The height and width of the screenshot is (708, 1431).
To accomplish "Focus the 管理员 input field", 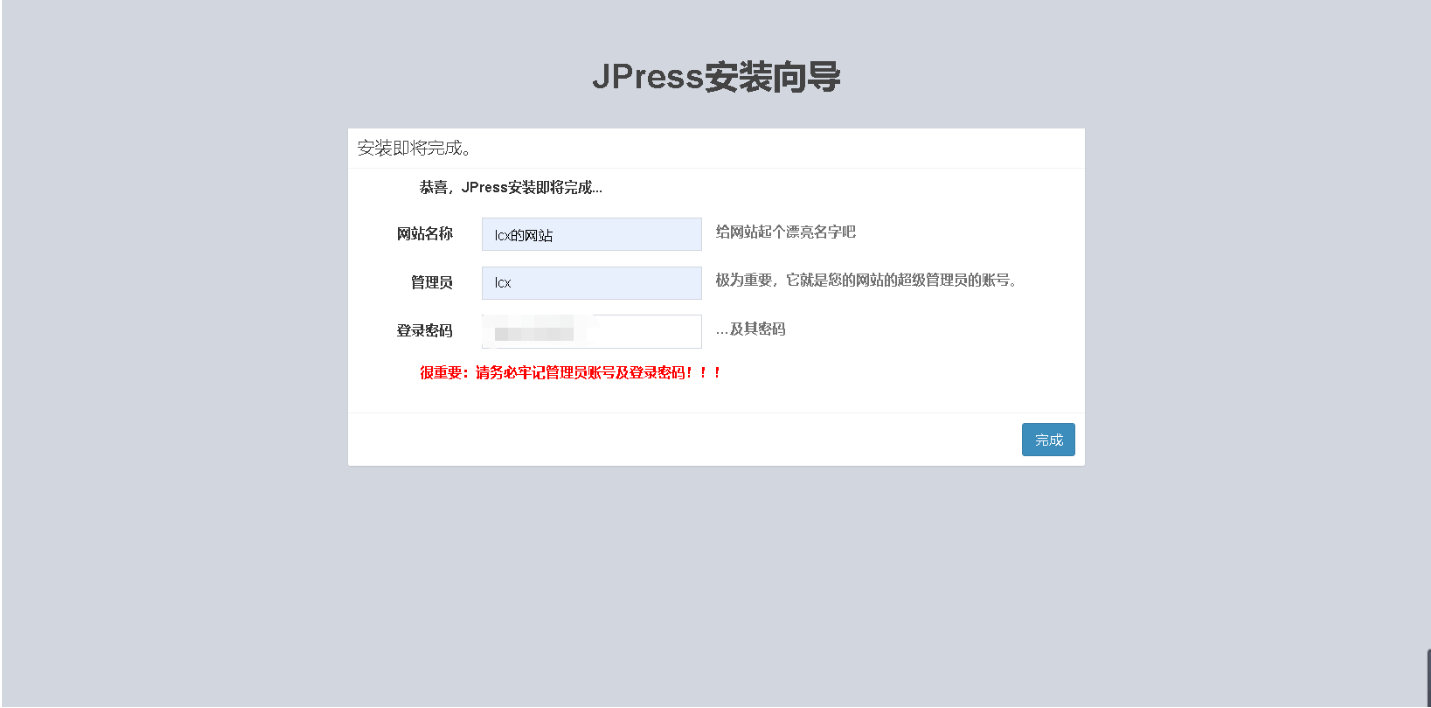I will (592, 283).
